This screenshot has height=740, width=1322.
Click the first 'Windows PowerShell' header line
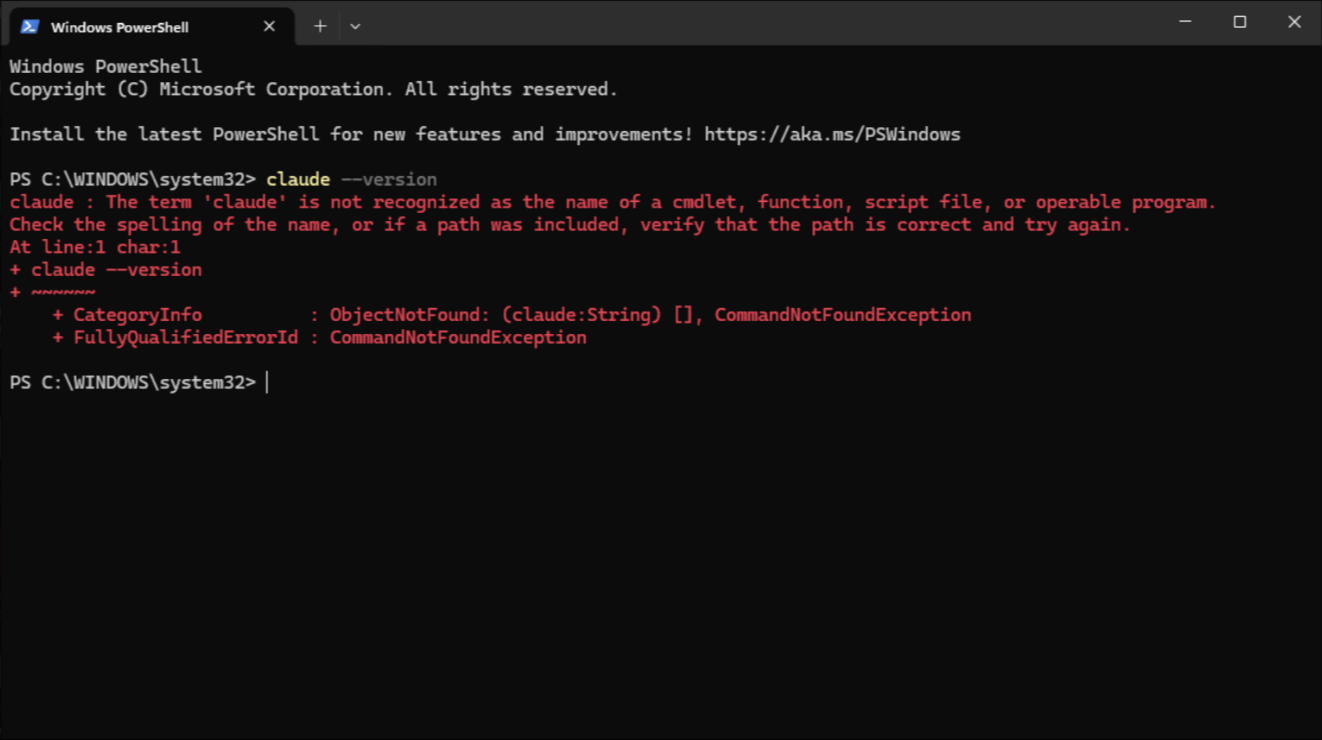click(106, 66)
